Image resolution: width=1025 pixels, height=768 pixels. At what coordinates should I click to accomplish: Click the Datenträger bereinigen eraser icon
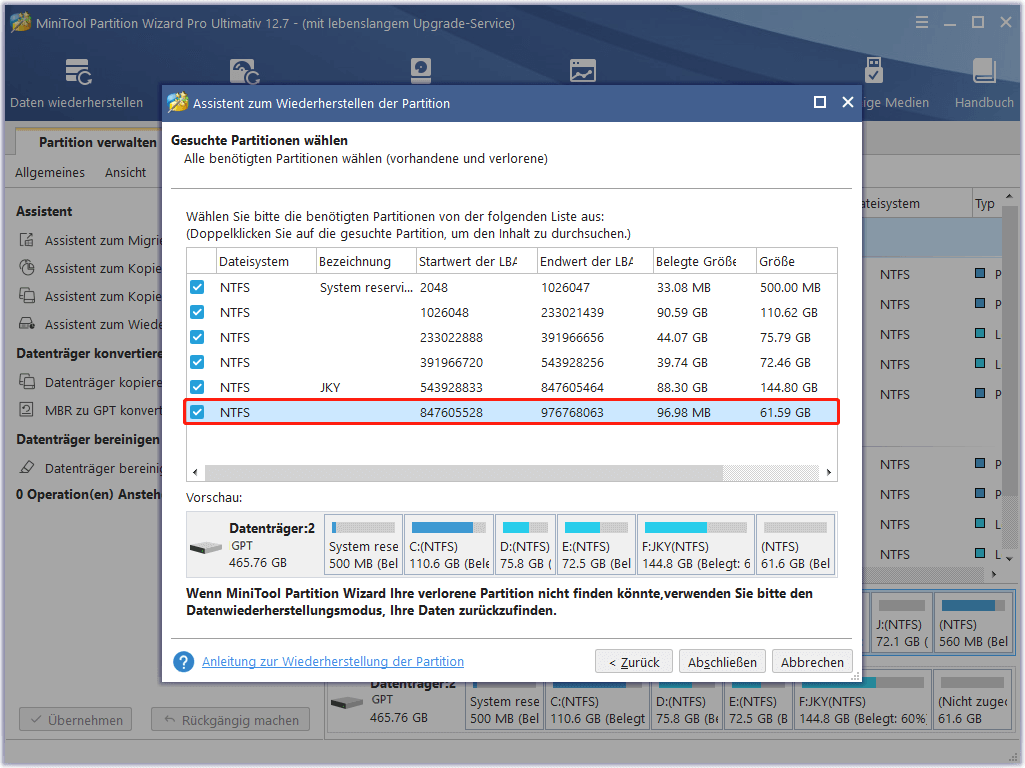(x=27, y=468)
